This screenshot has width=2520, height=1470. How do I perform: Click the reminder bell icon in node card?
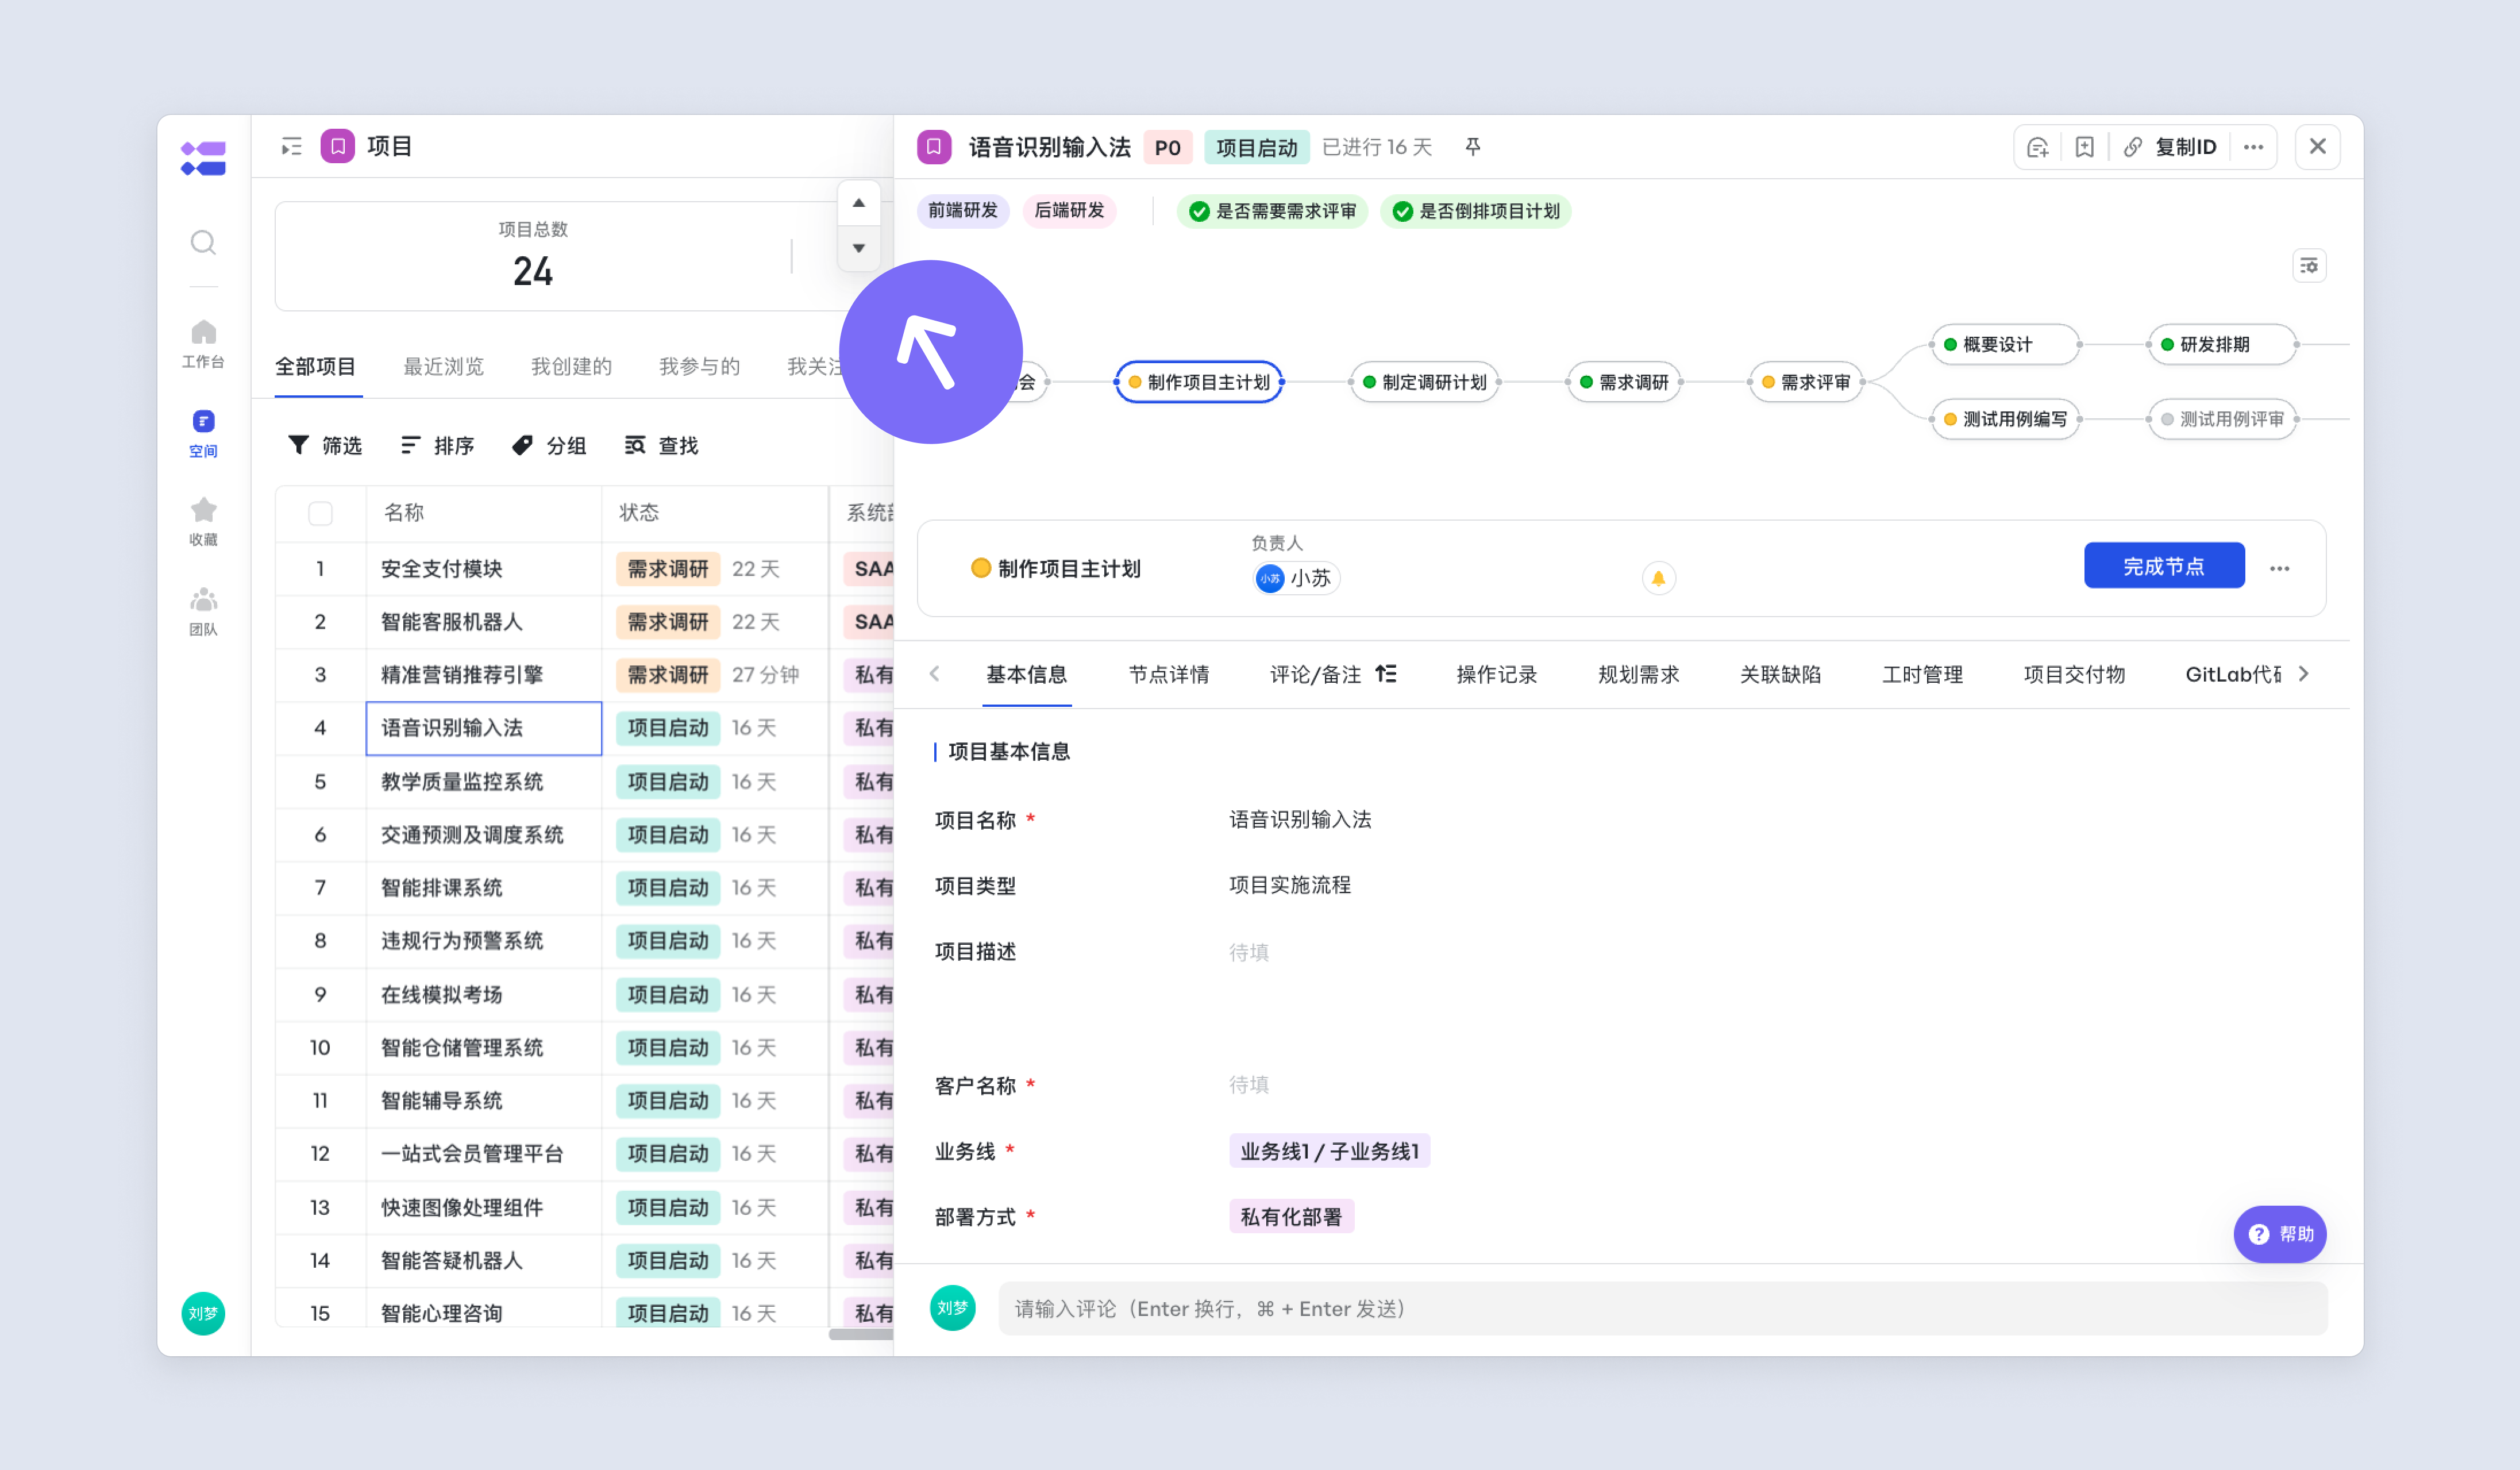pyautogui.click(x=1658, y=578)
